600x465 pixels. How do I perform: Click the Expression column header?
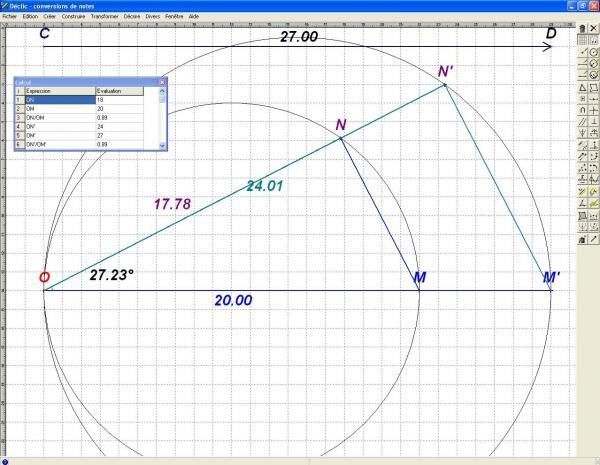coord(60,91)
